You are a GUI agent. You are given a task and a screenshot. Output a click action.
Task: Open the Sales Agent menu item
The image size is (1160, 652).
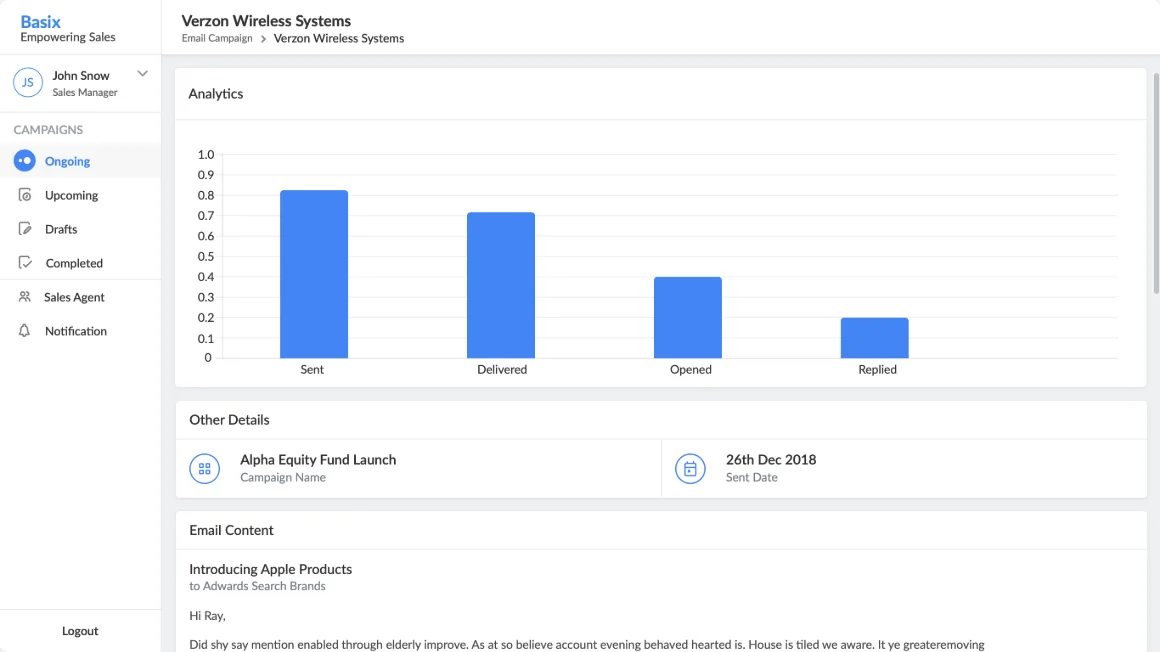click(80, 297)
